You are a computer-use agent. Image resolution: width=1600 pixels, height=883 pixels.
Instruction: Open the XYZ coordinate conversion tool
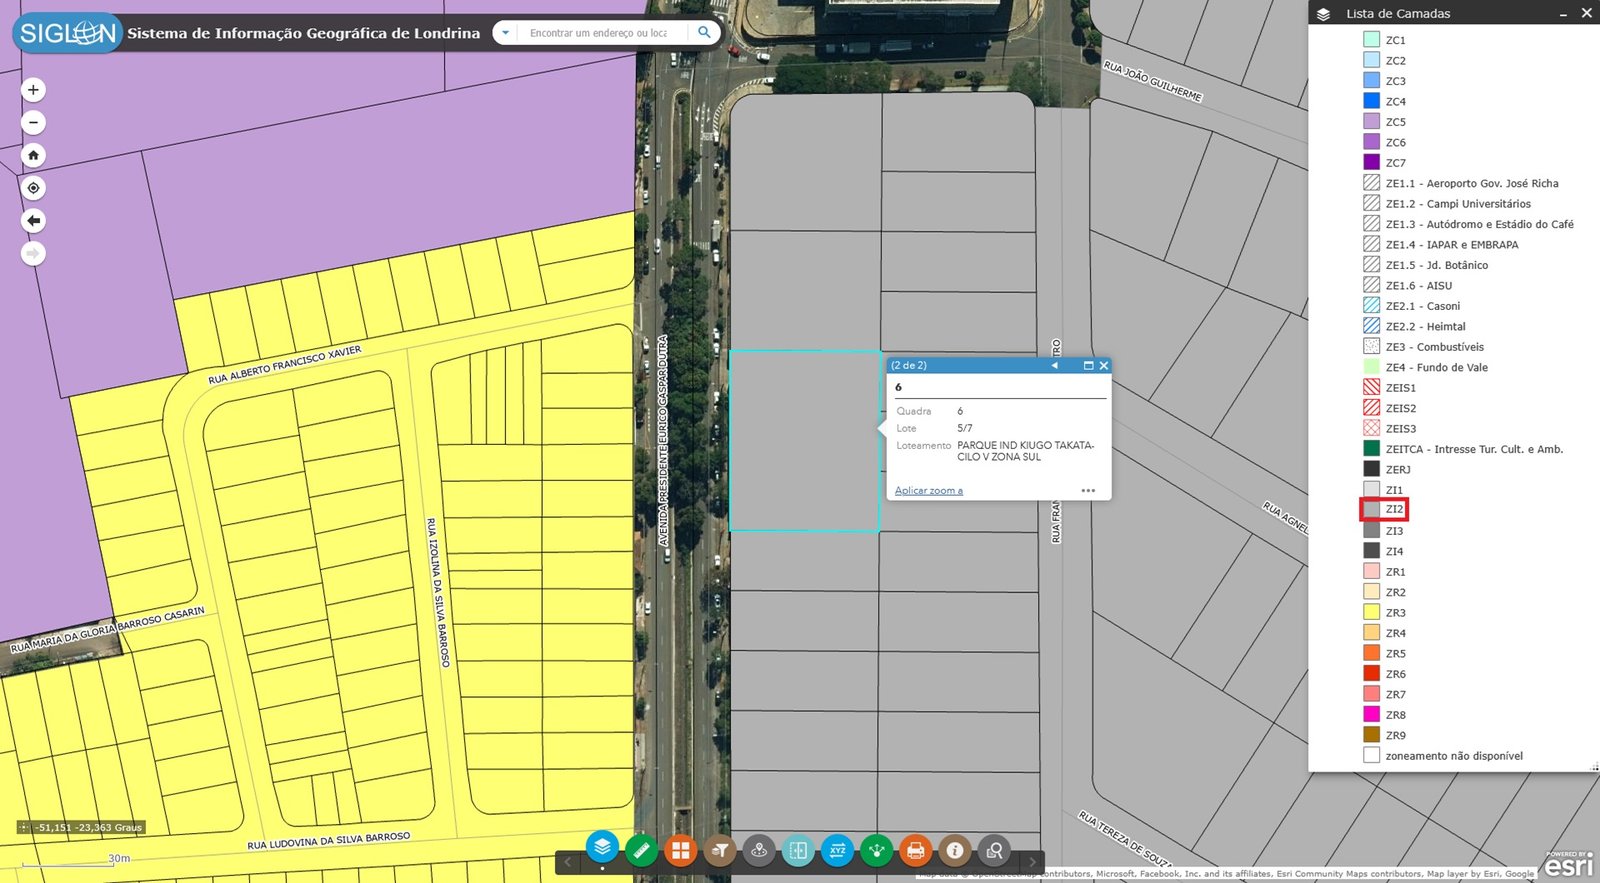click(837, 850)
